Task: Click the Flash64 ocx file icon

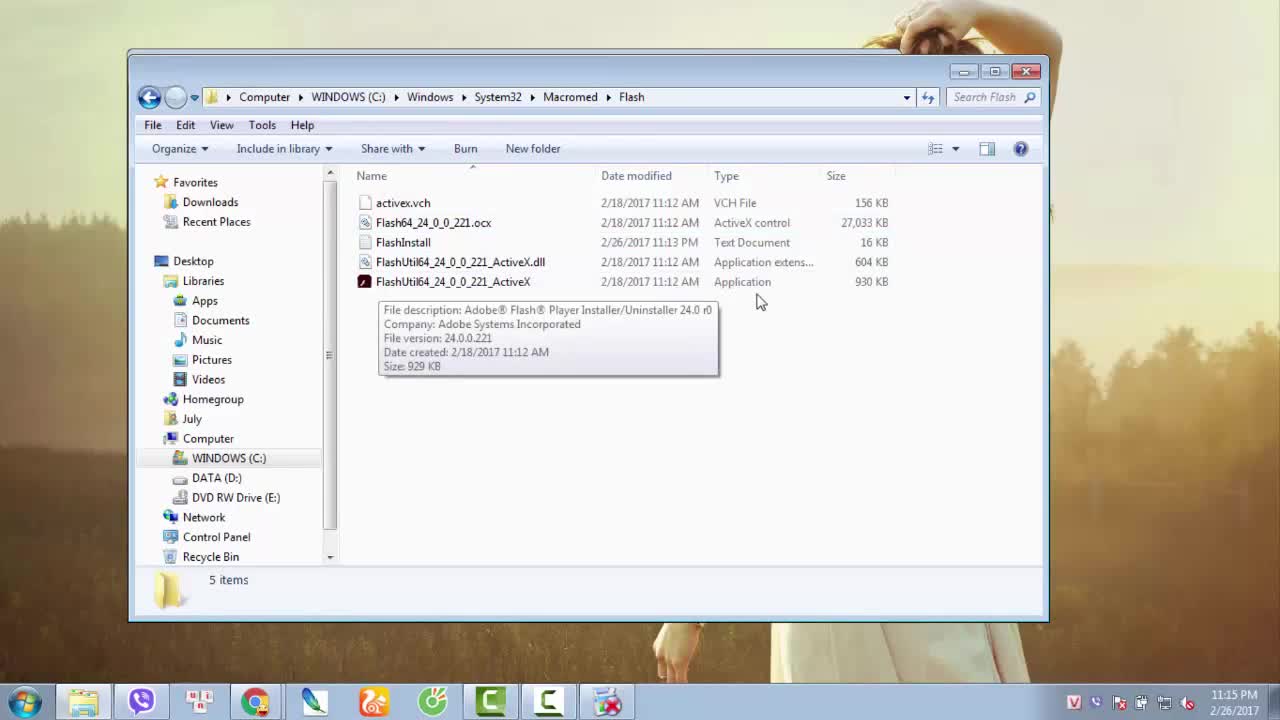Action: pyautogui.click(x=364, y=223)
